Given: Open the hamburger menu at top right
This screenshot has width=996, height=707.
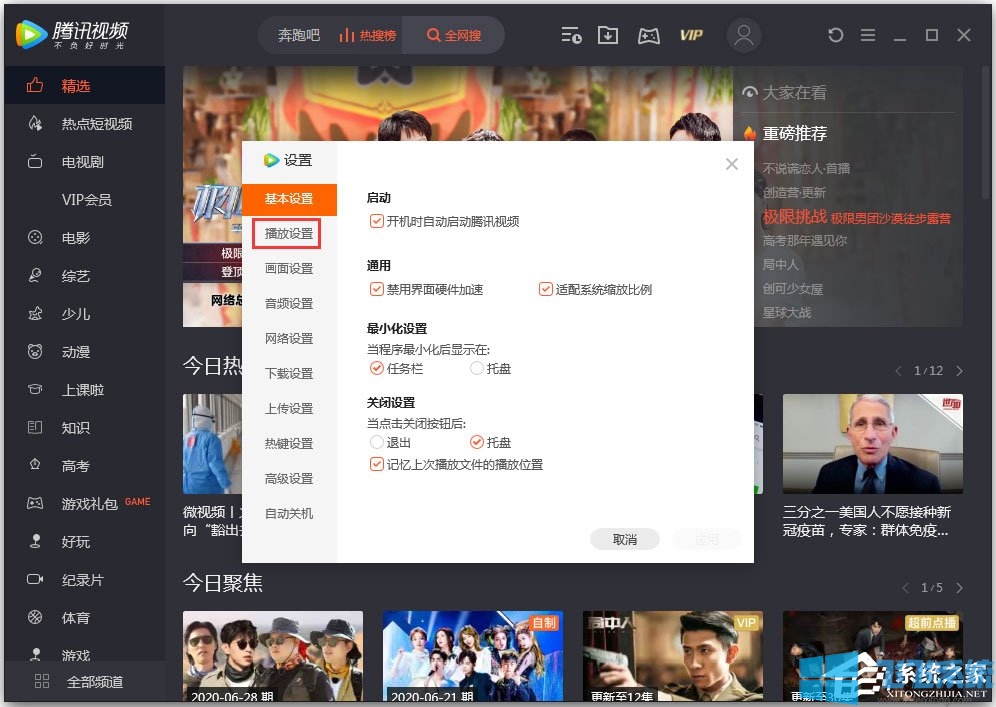Looking at the screenshot, I should pyautogui.click(x=866, y=35).
